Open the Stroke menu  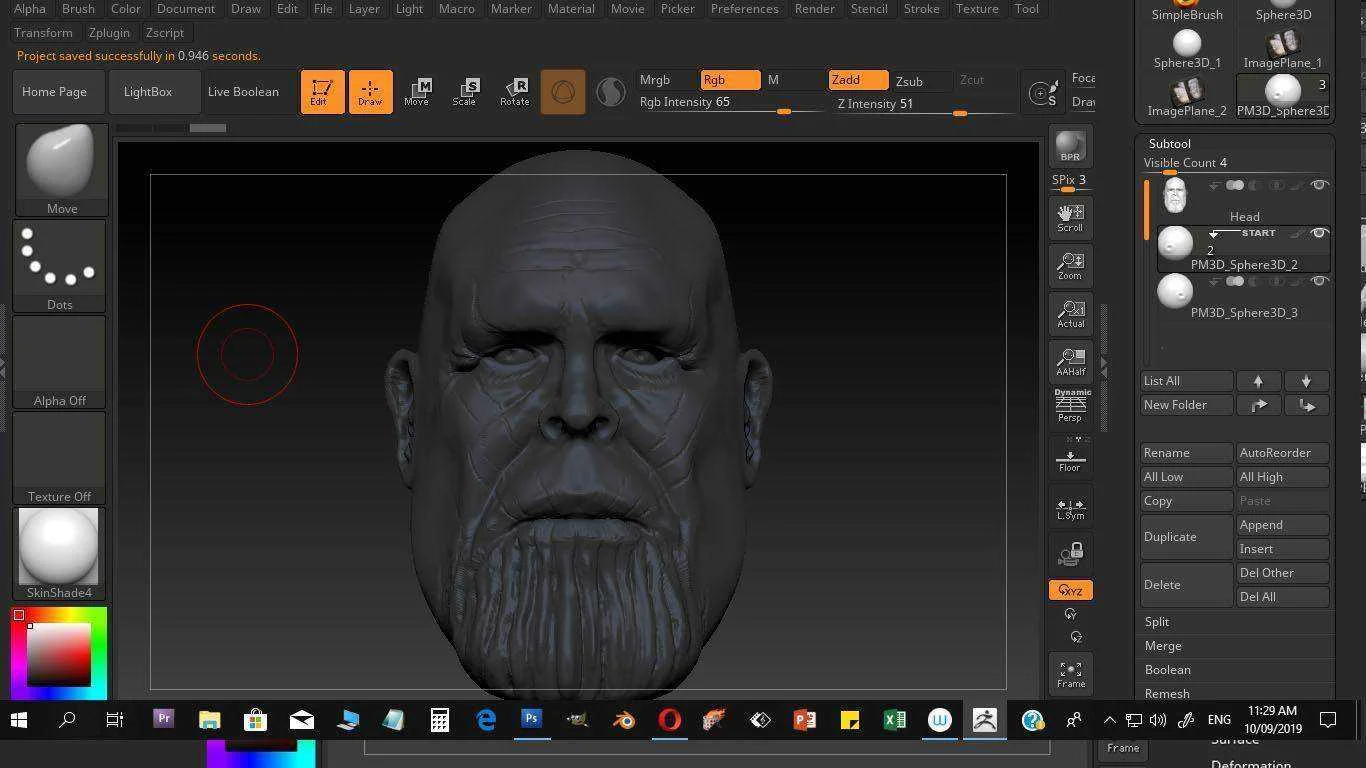[921, 8]
